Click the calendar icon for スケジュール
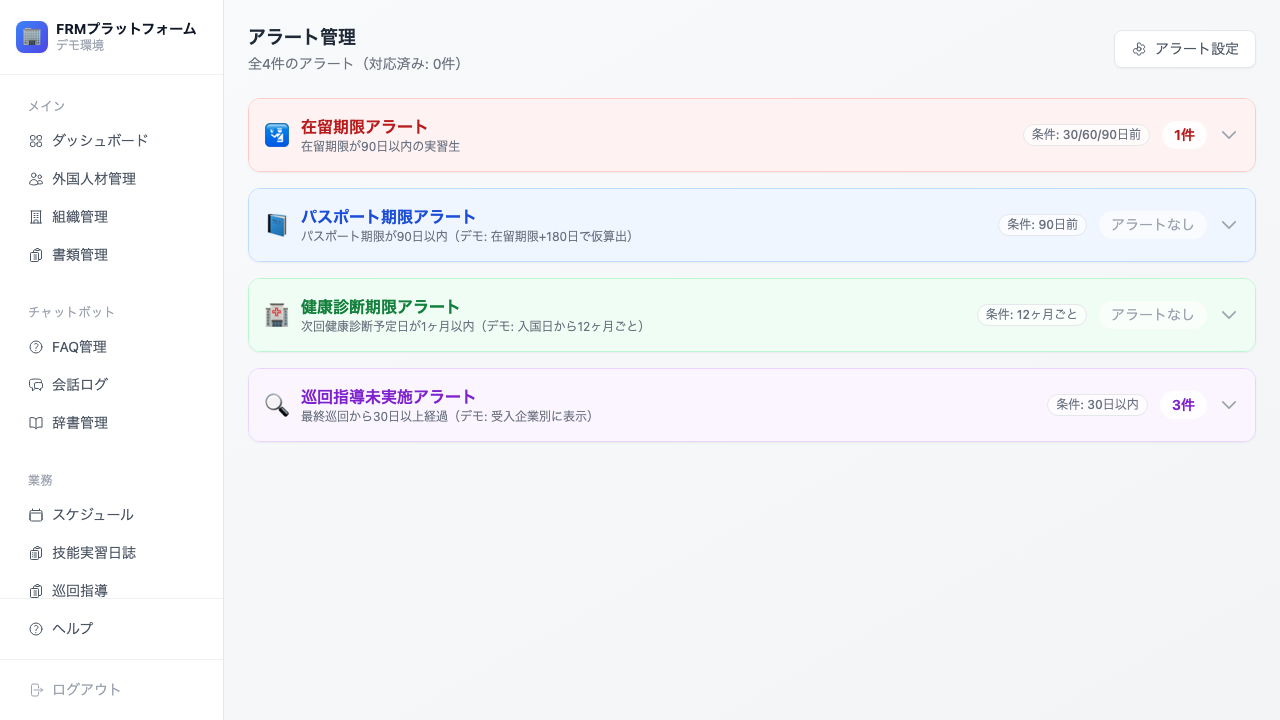1280x720 pixels. (x=36, y=515)
